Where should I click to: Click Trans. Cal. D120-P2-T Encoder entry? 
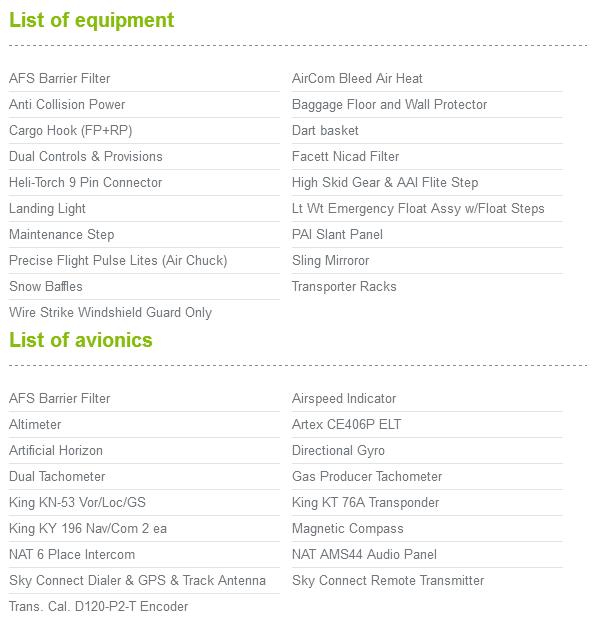pos(98,606)
